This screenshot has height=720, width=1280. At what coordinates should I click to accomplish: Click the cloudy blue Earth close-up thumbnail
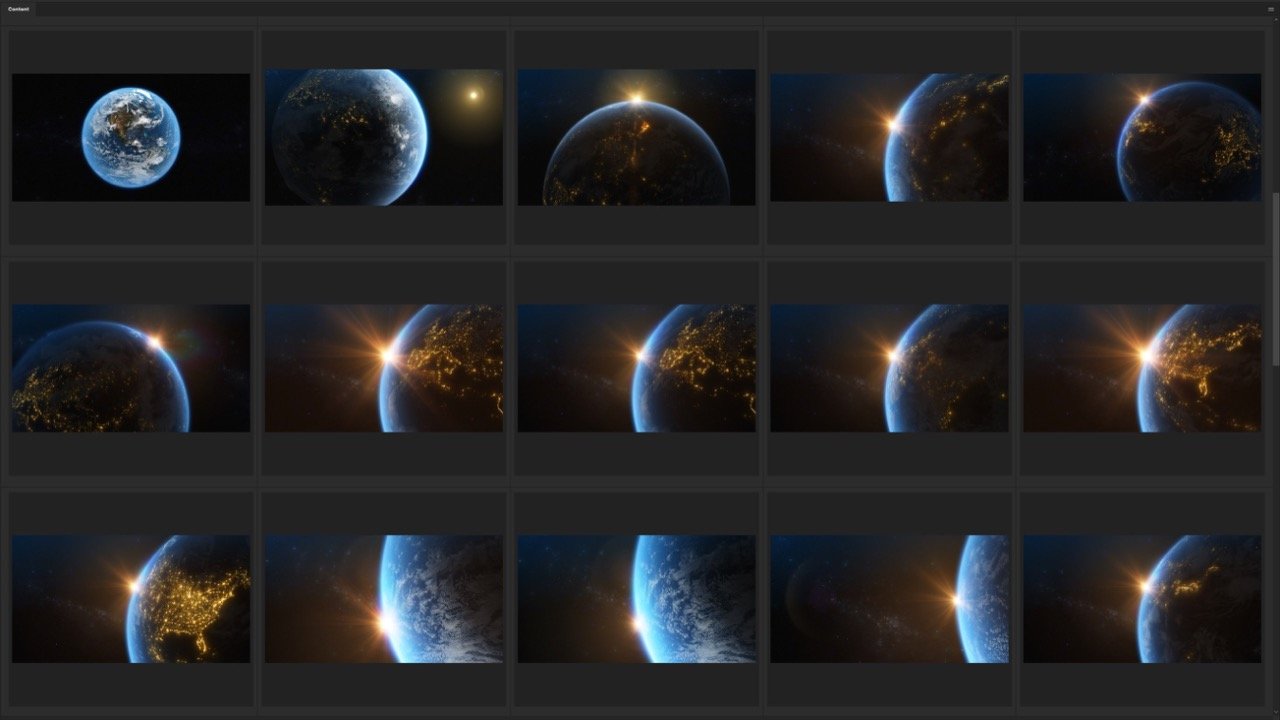click(637, 600)
